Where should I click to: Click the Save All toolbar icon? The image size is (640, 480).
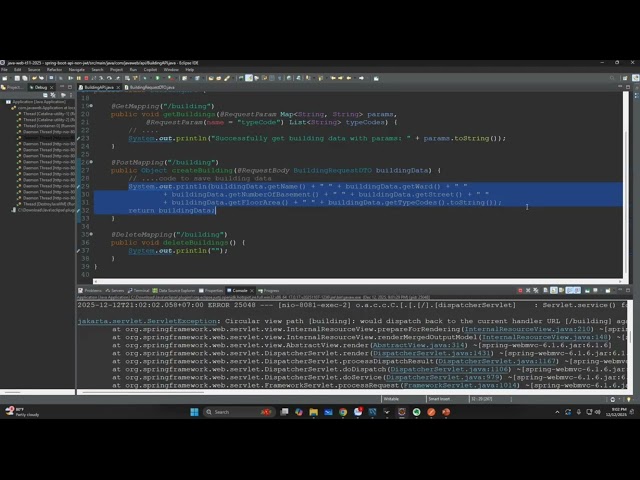24,78
